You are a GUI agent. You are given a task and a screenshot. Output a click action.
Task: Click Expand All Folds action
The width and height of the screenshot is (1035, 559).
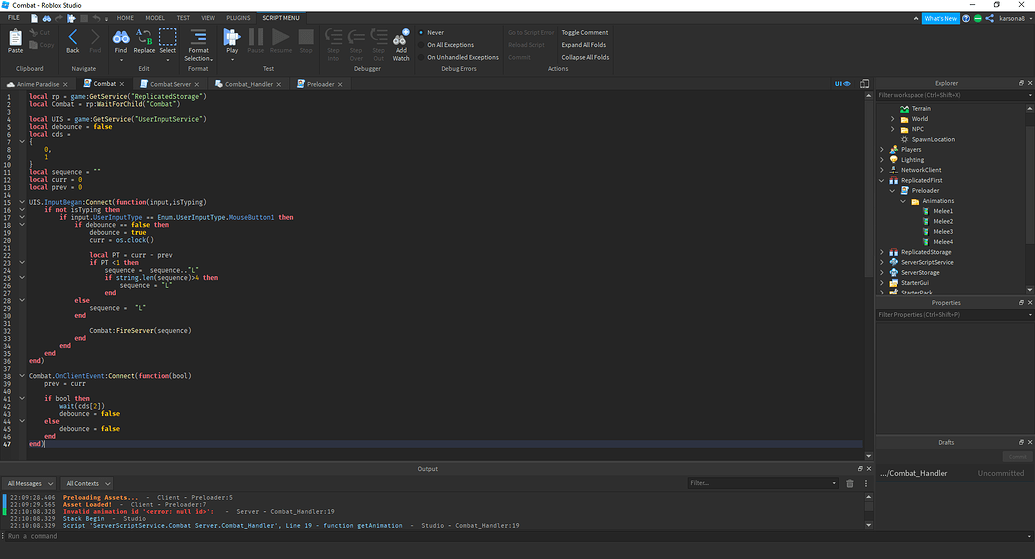tap(584, 45)
